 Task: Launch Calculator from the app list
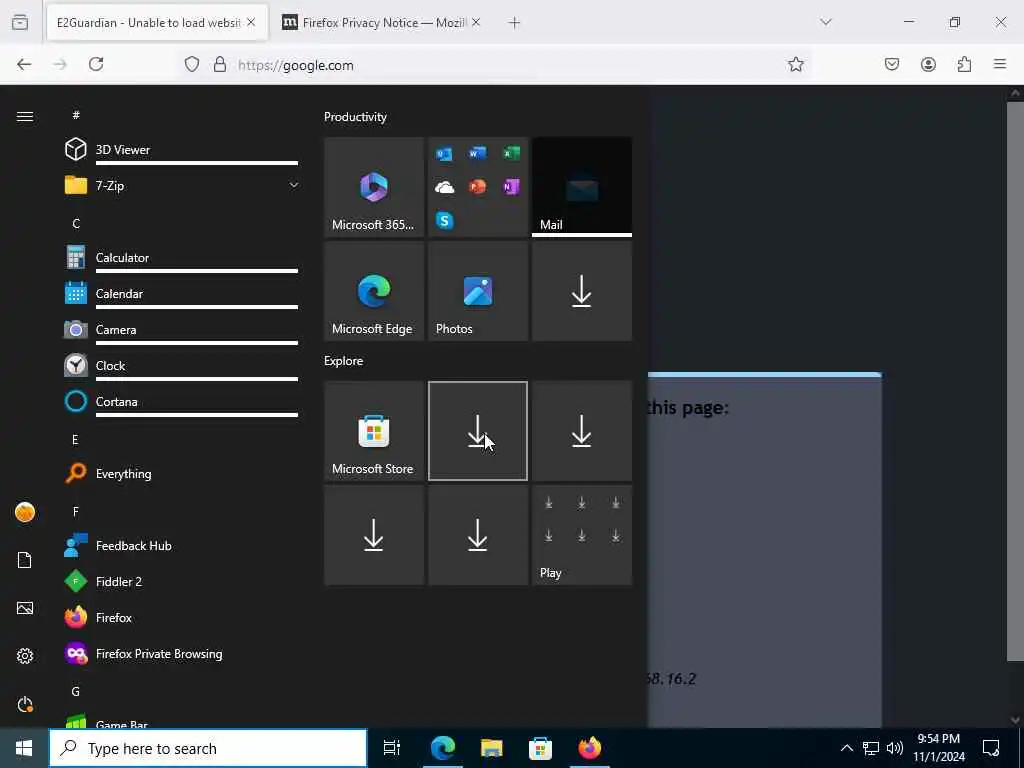point(181,258)
